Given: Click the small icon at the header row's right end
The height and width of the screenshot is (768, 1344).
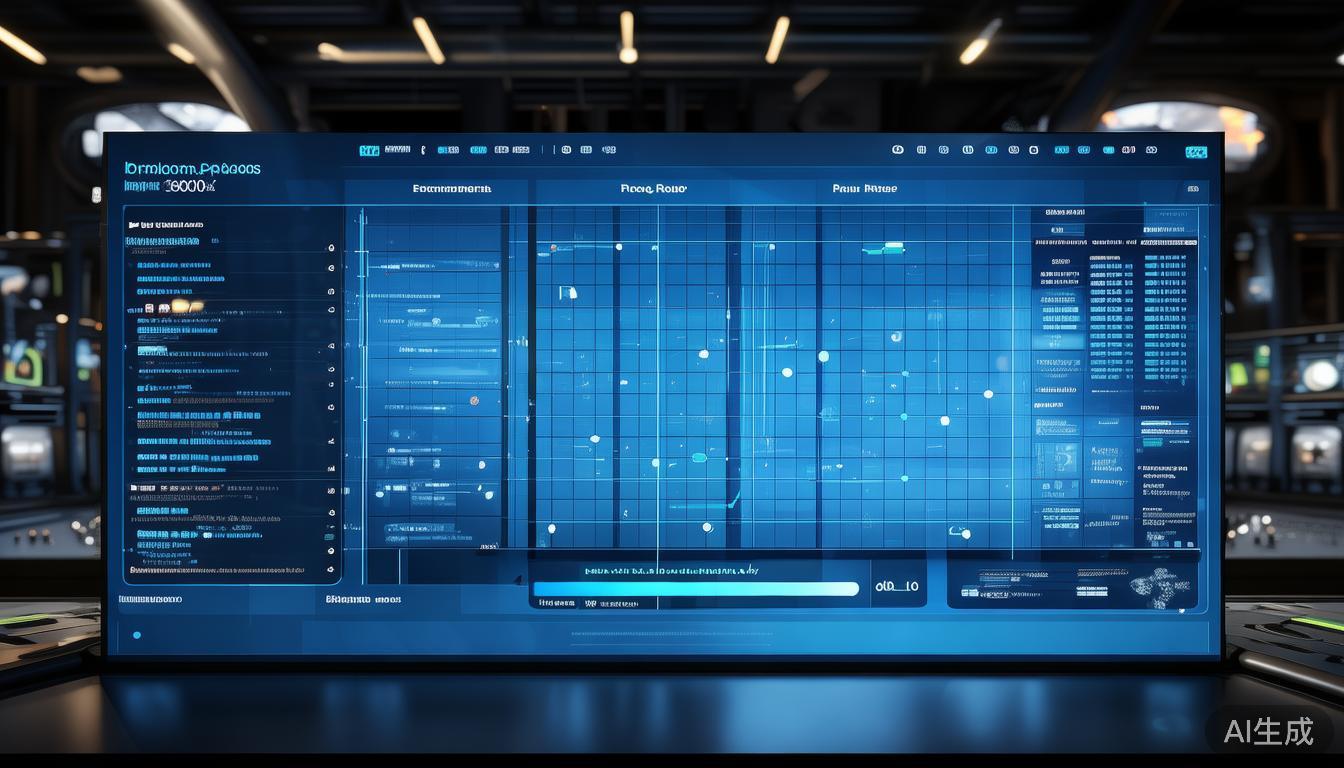Looking at the screenshot, I should click(1192, 188).
